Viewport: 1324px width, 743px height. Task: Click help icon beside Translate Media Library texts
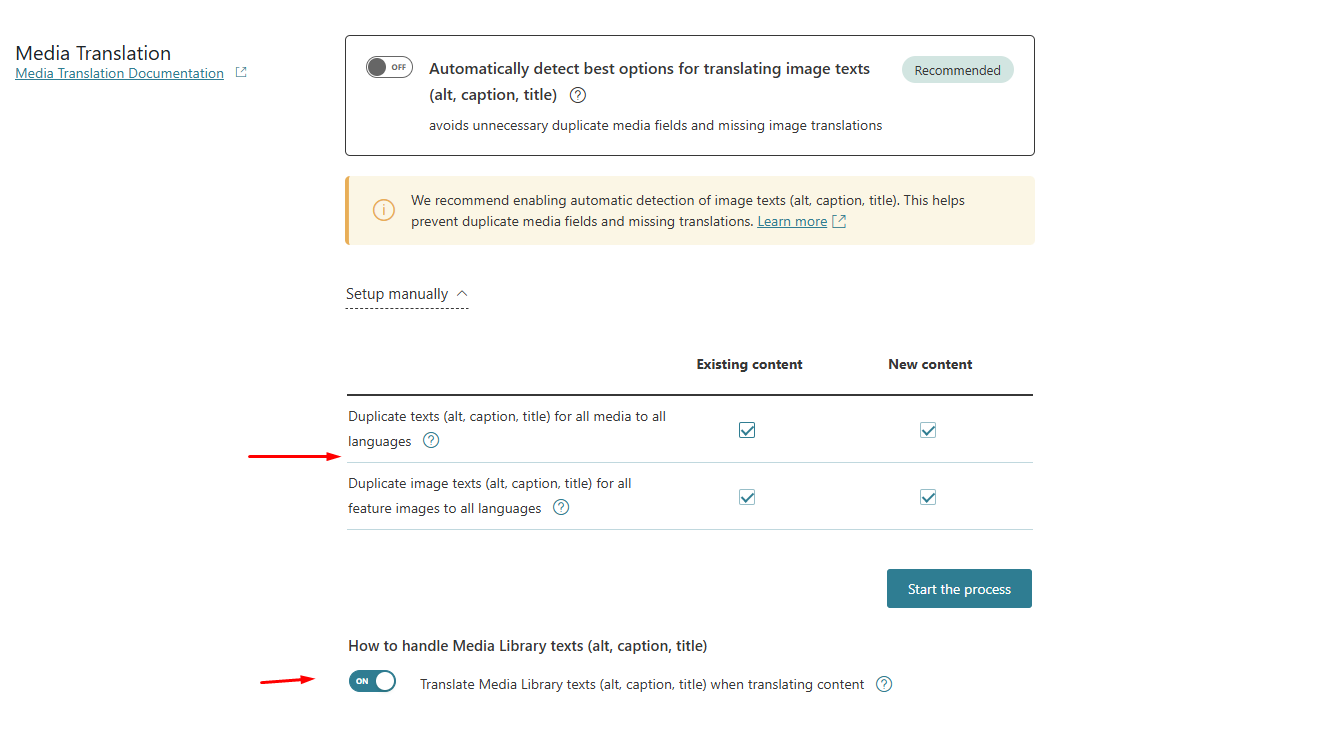click(884, 685)
